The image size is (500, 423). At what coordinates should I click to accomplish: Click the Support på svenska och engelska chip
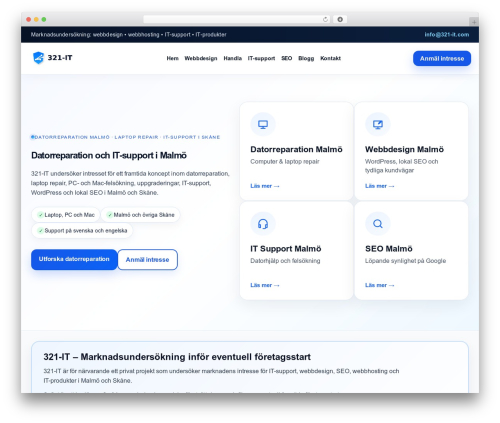tap(82, 231)
